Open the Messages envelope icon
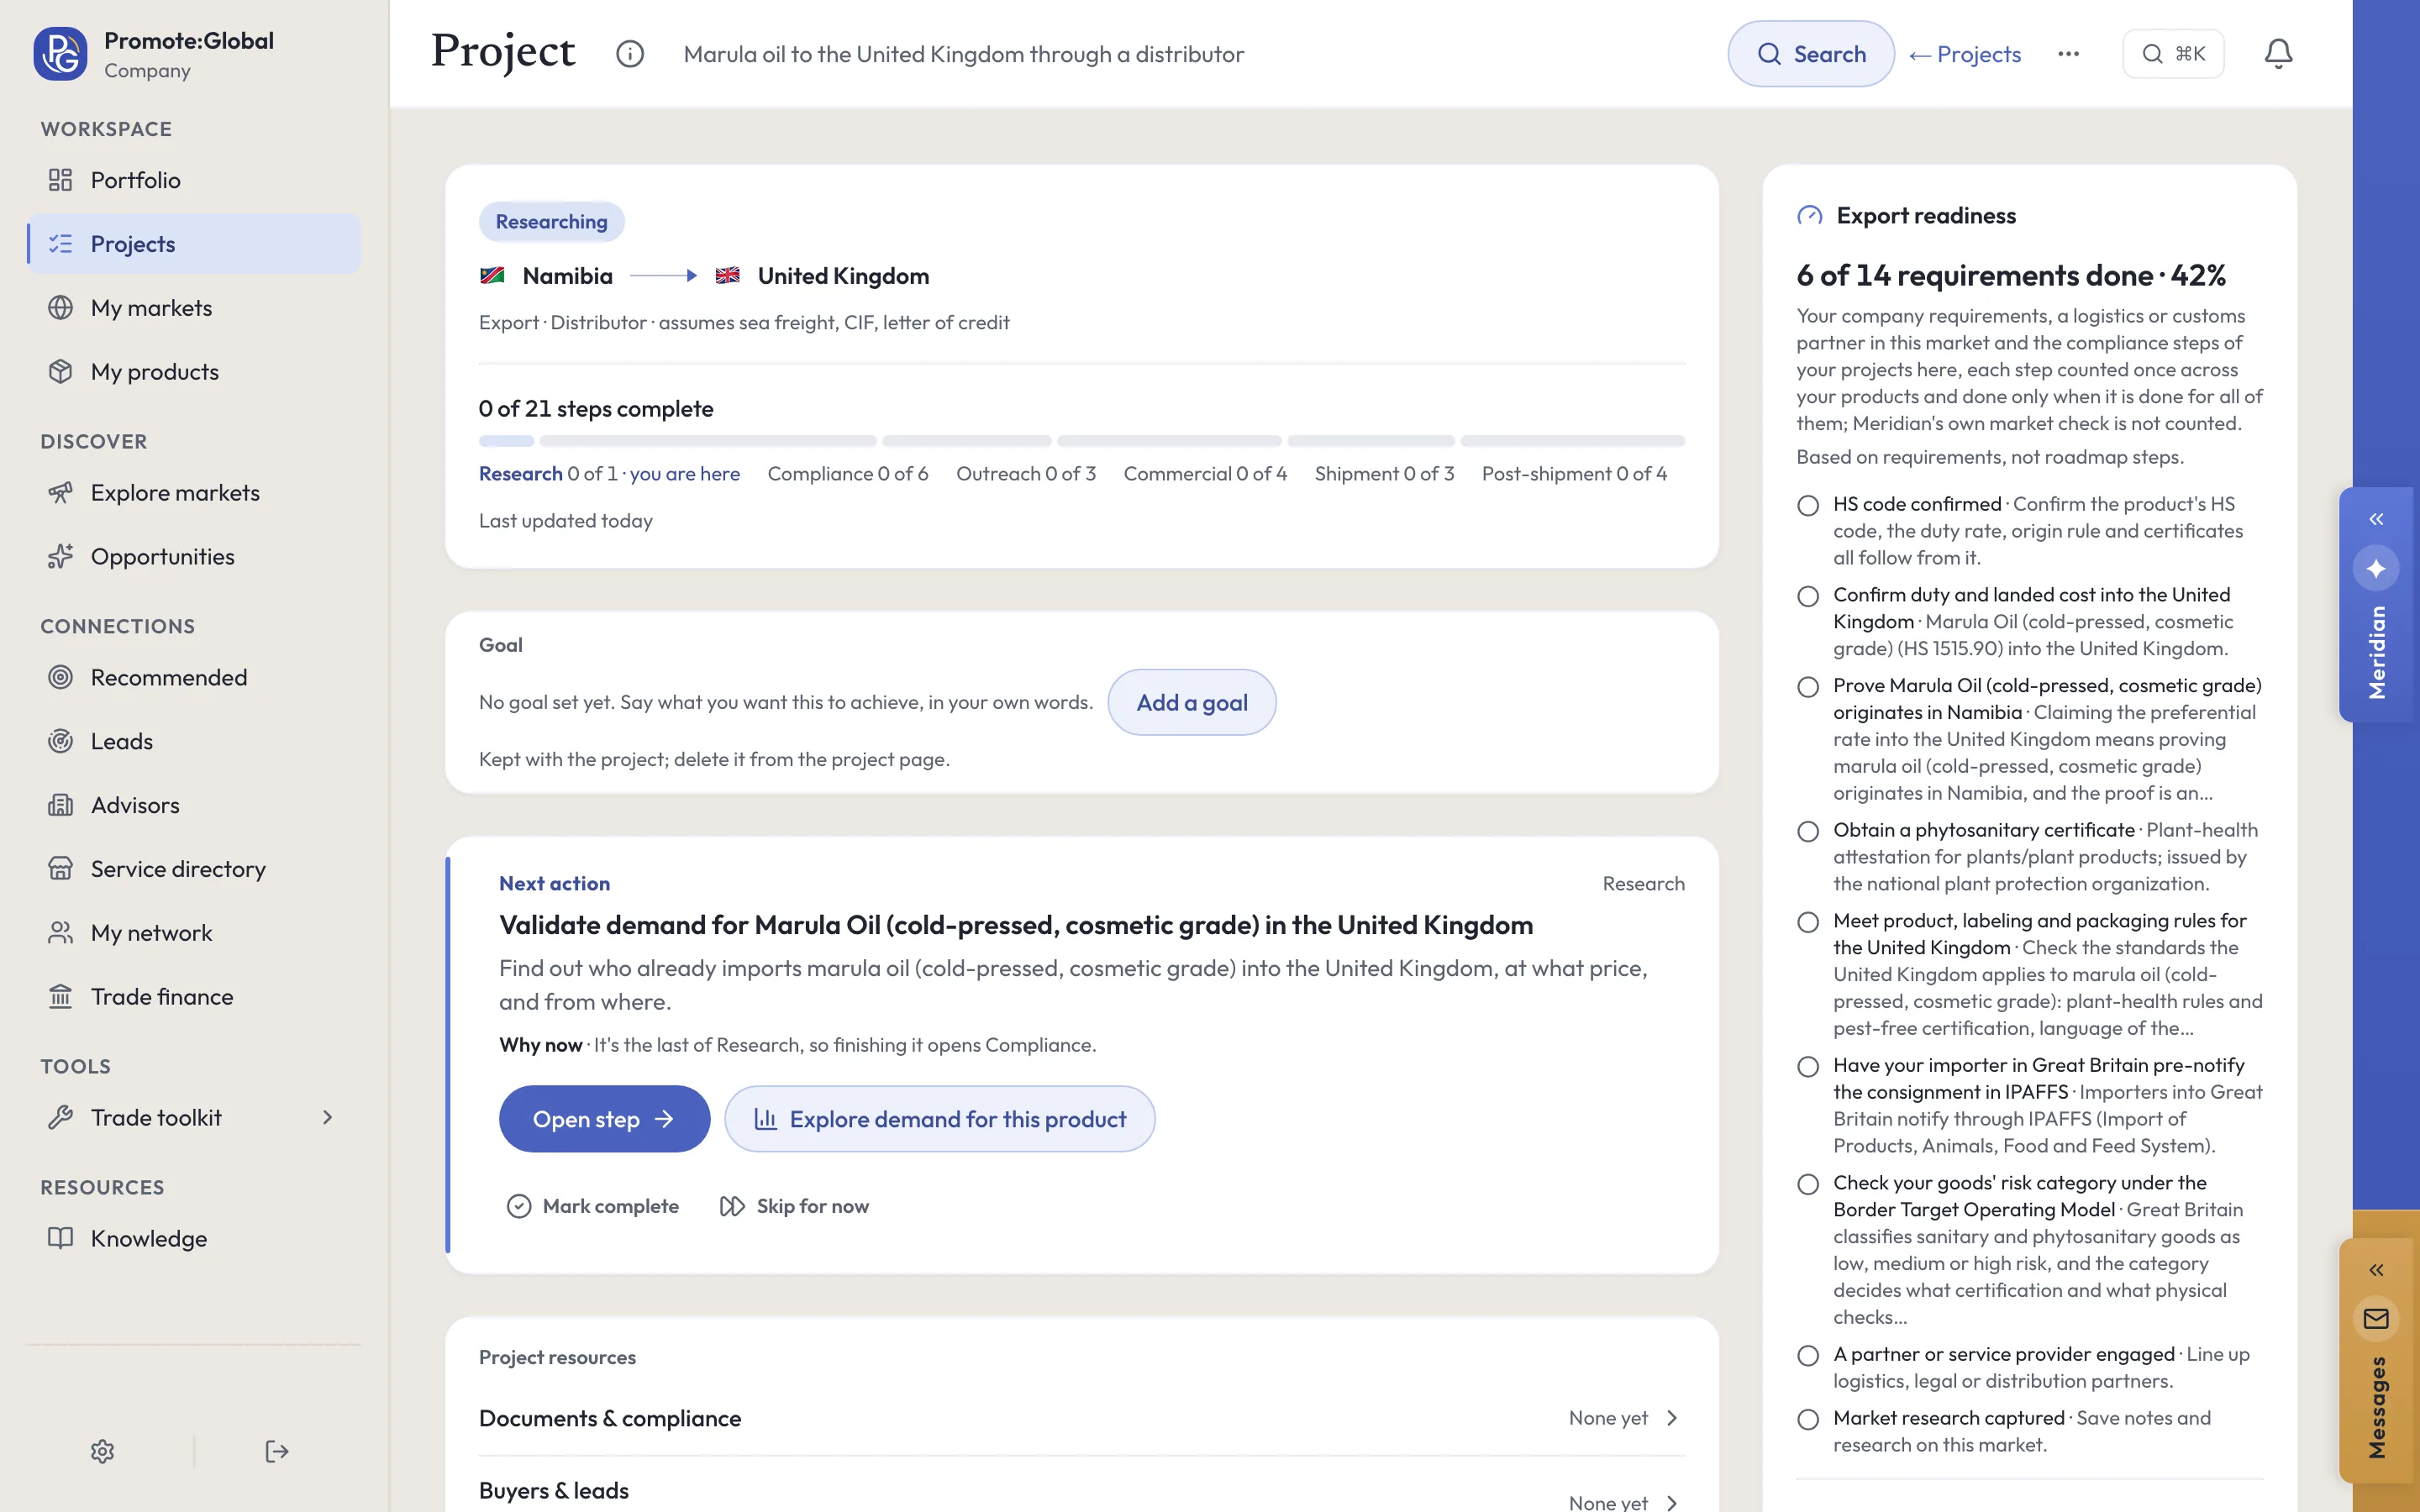Image resolution: width=2420 pixels, height=1512 pixels. point(2376,1319)
